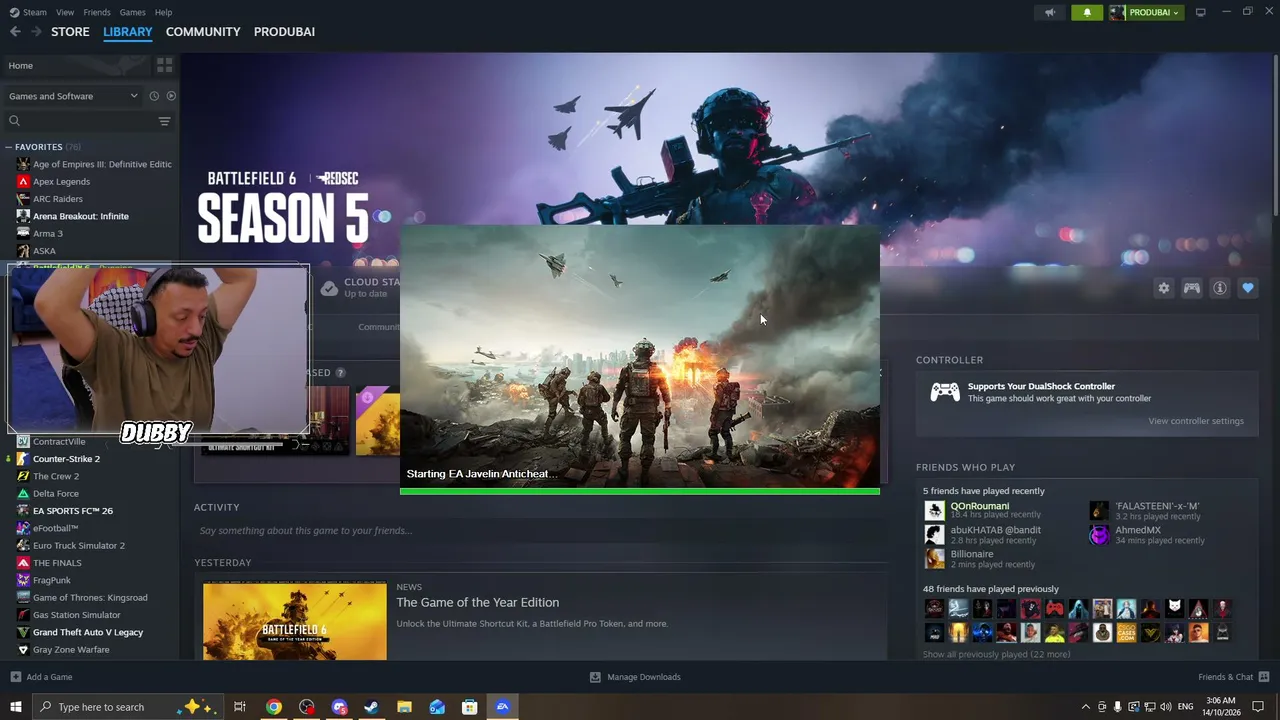
Task: Open the Steam icon in the taskbar
Action: tap(371, 707)
